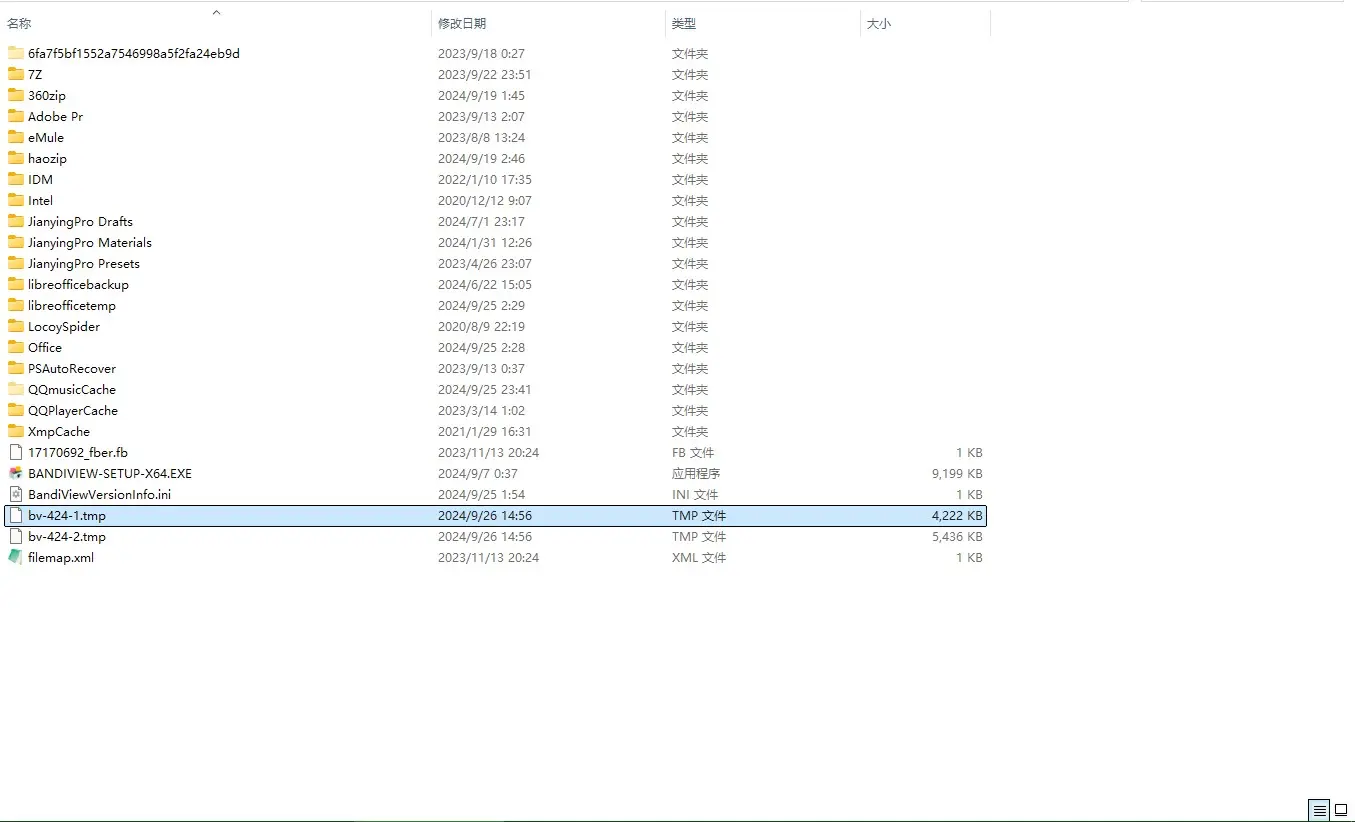Click date 2021/1/29 16:31 of XmpCache
Viewport: 1355px width, 822px height.
coord(485,432)
